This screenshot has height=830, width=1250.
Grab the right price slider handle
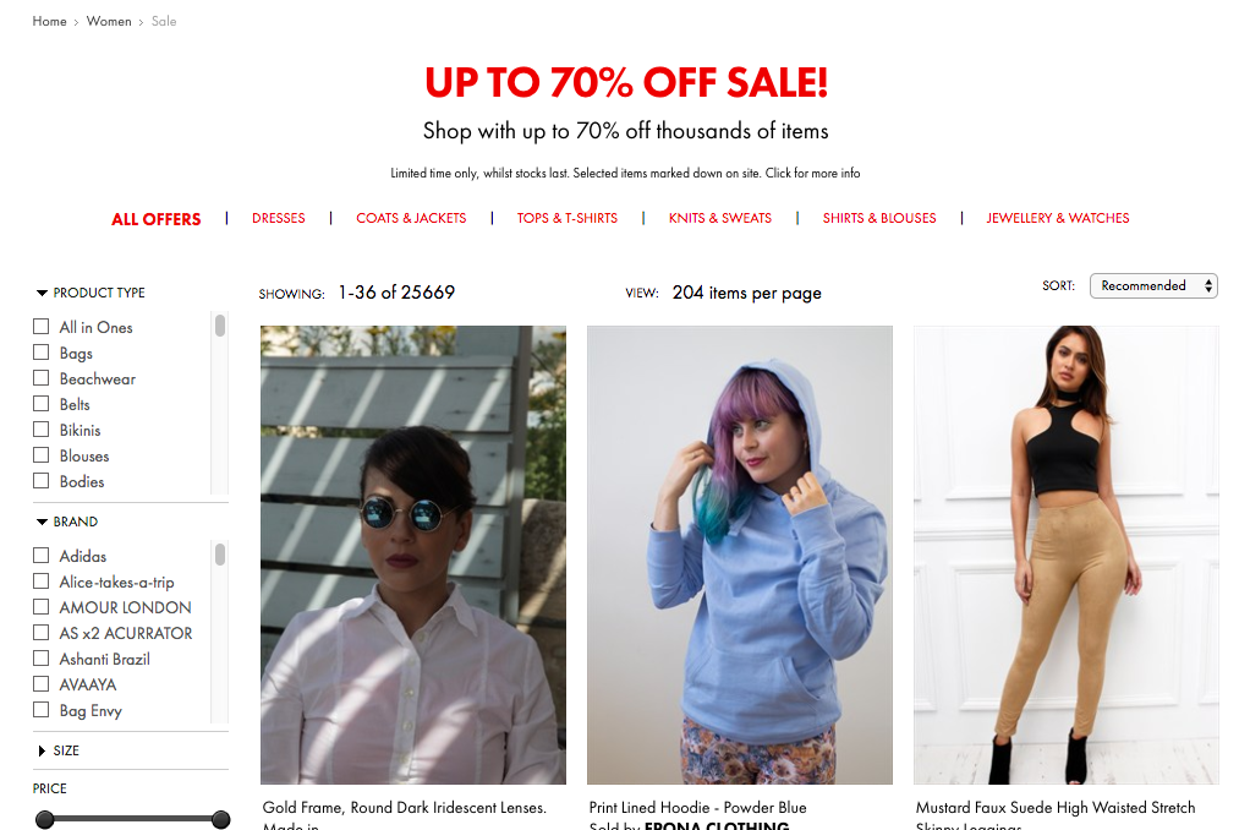(221, 820)
